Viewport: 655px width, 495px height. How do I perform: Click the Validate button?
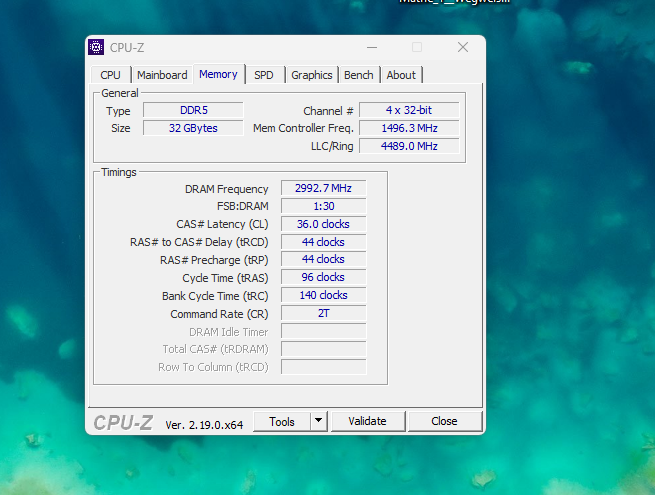click(368, 421)
